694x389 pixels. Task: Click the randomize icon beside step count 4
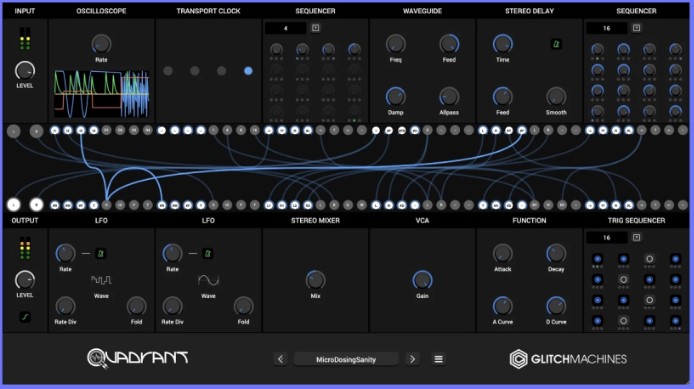pyautogui.click(x=316, y=28)
